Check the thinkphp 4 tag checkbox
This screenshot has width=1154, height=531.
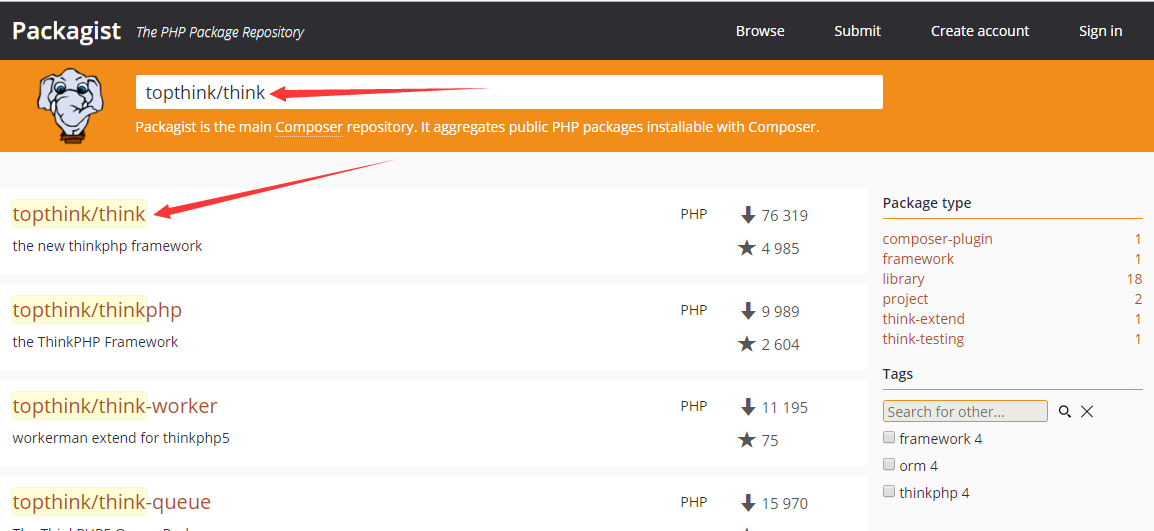[889, 491]
